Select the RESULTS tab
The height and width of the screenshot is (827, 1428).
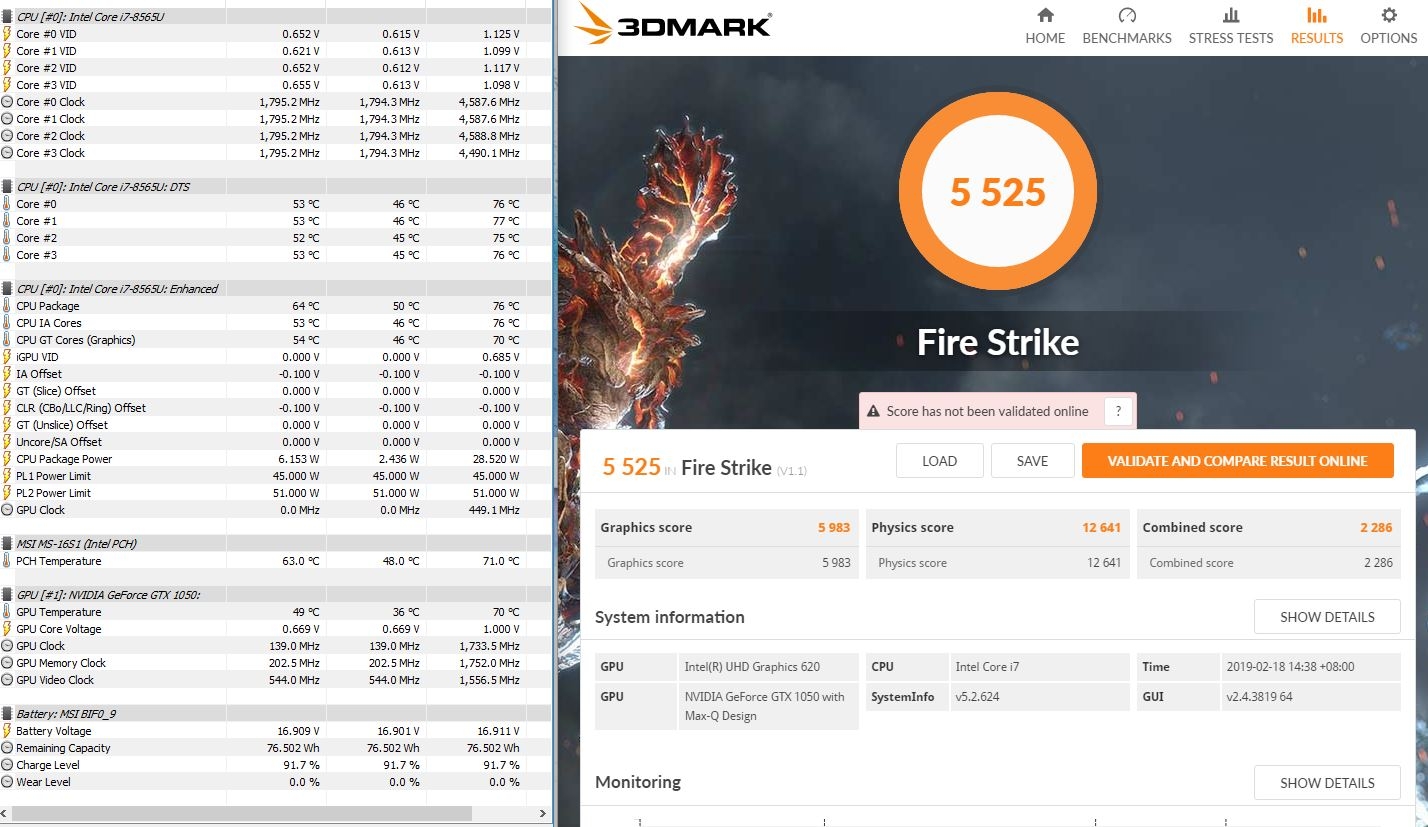point(1317,26)
